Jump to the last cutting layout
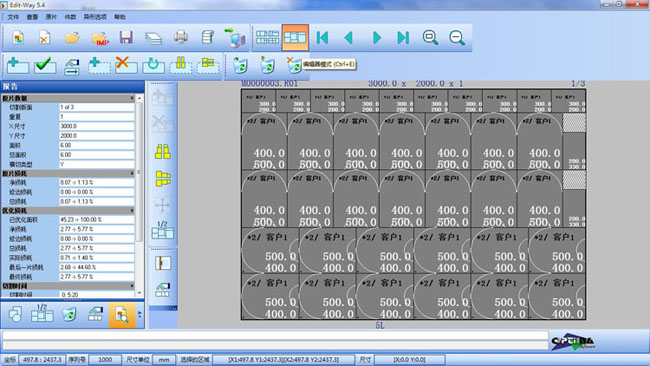This screenshot has width=650, height=366. click(403, 38)
